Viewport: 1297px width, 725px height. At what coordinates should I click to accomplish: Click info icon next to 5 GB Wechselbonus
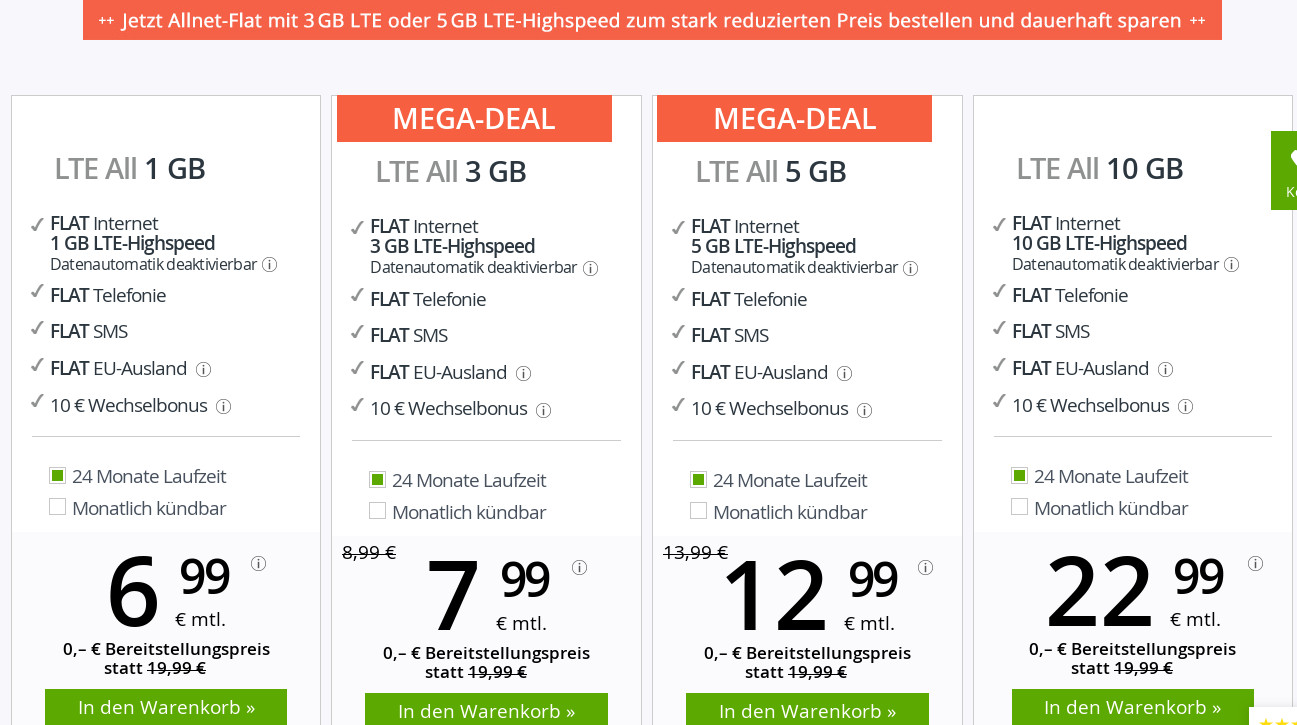(x=864, y=410)
